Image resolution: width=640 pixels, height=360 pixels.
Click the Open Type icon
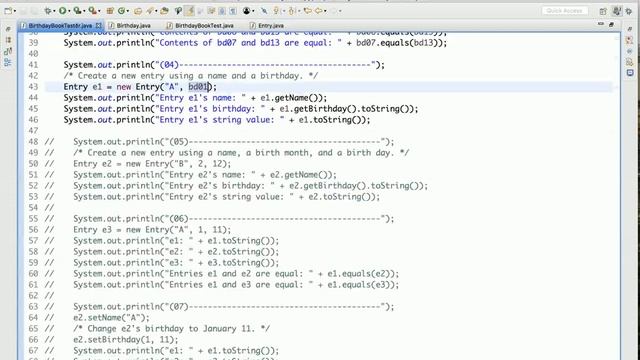coord(138,11)
